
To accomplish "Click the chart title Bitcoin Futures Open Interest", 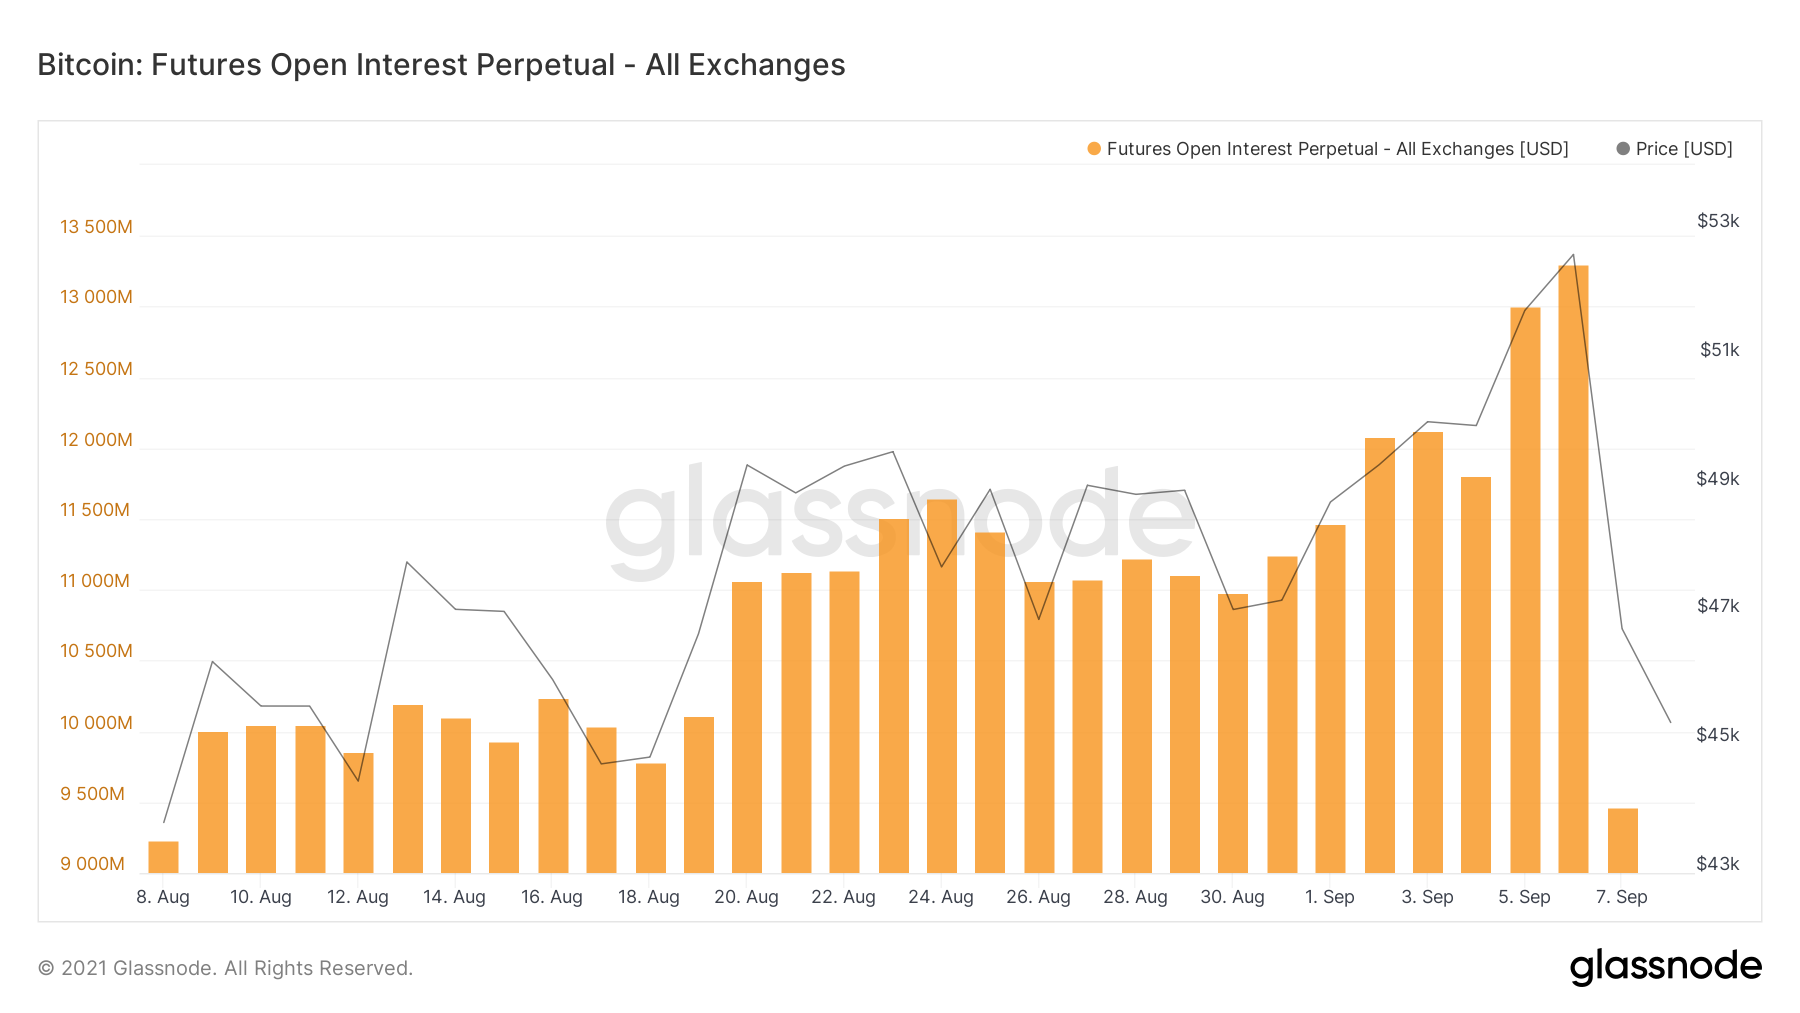I will pyautogui.click(x=441, y=65).
